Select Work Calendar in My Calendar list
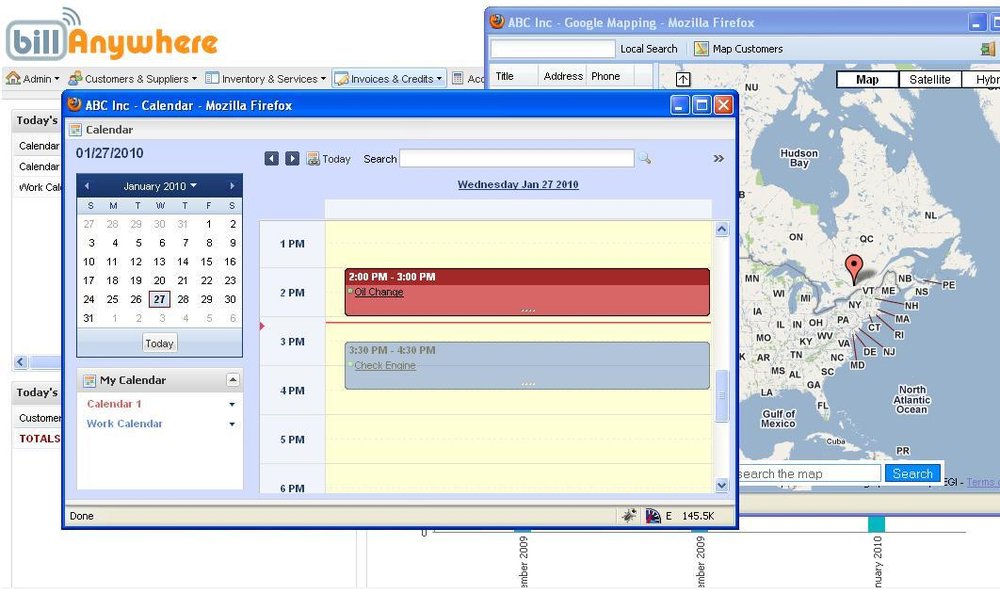Screen dimensions: 1000x590 [x=124, y=424]
